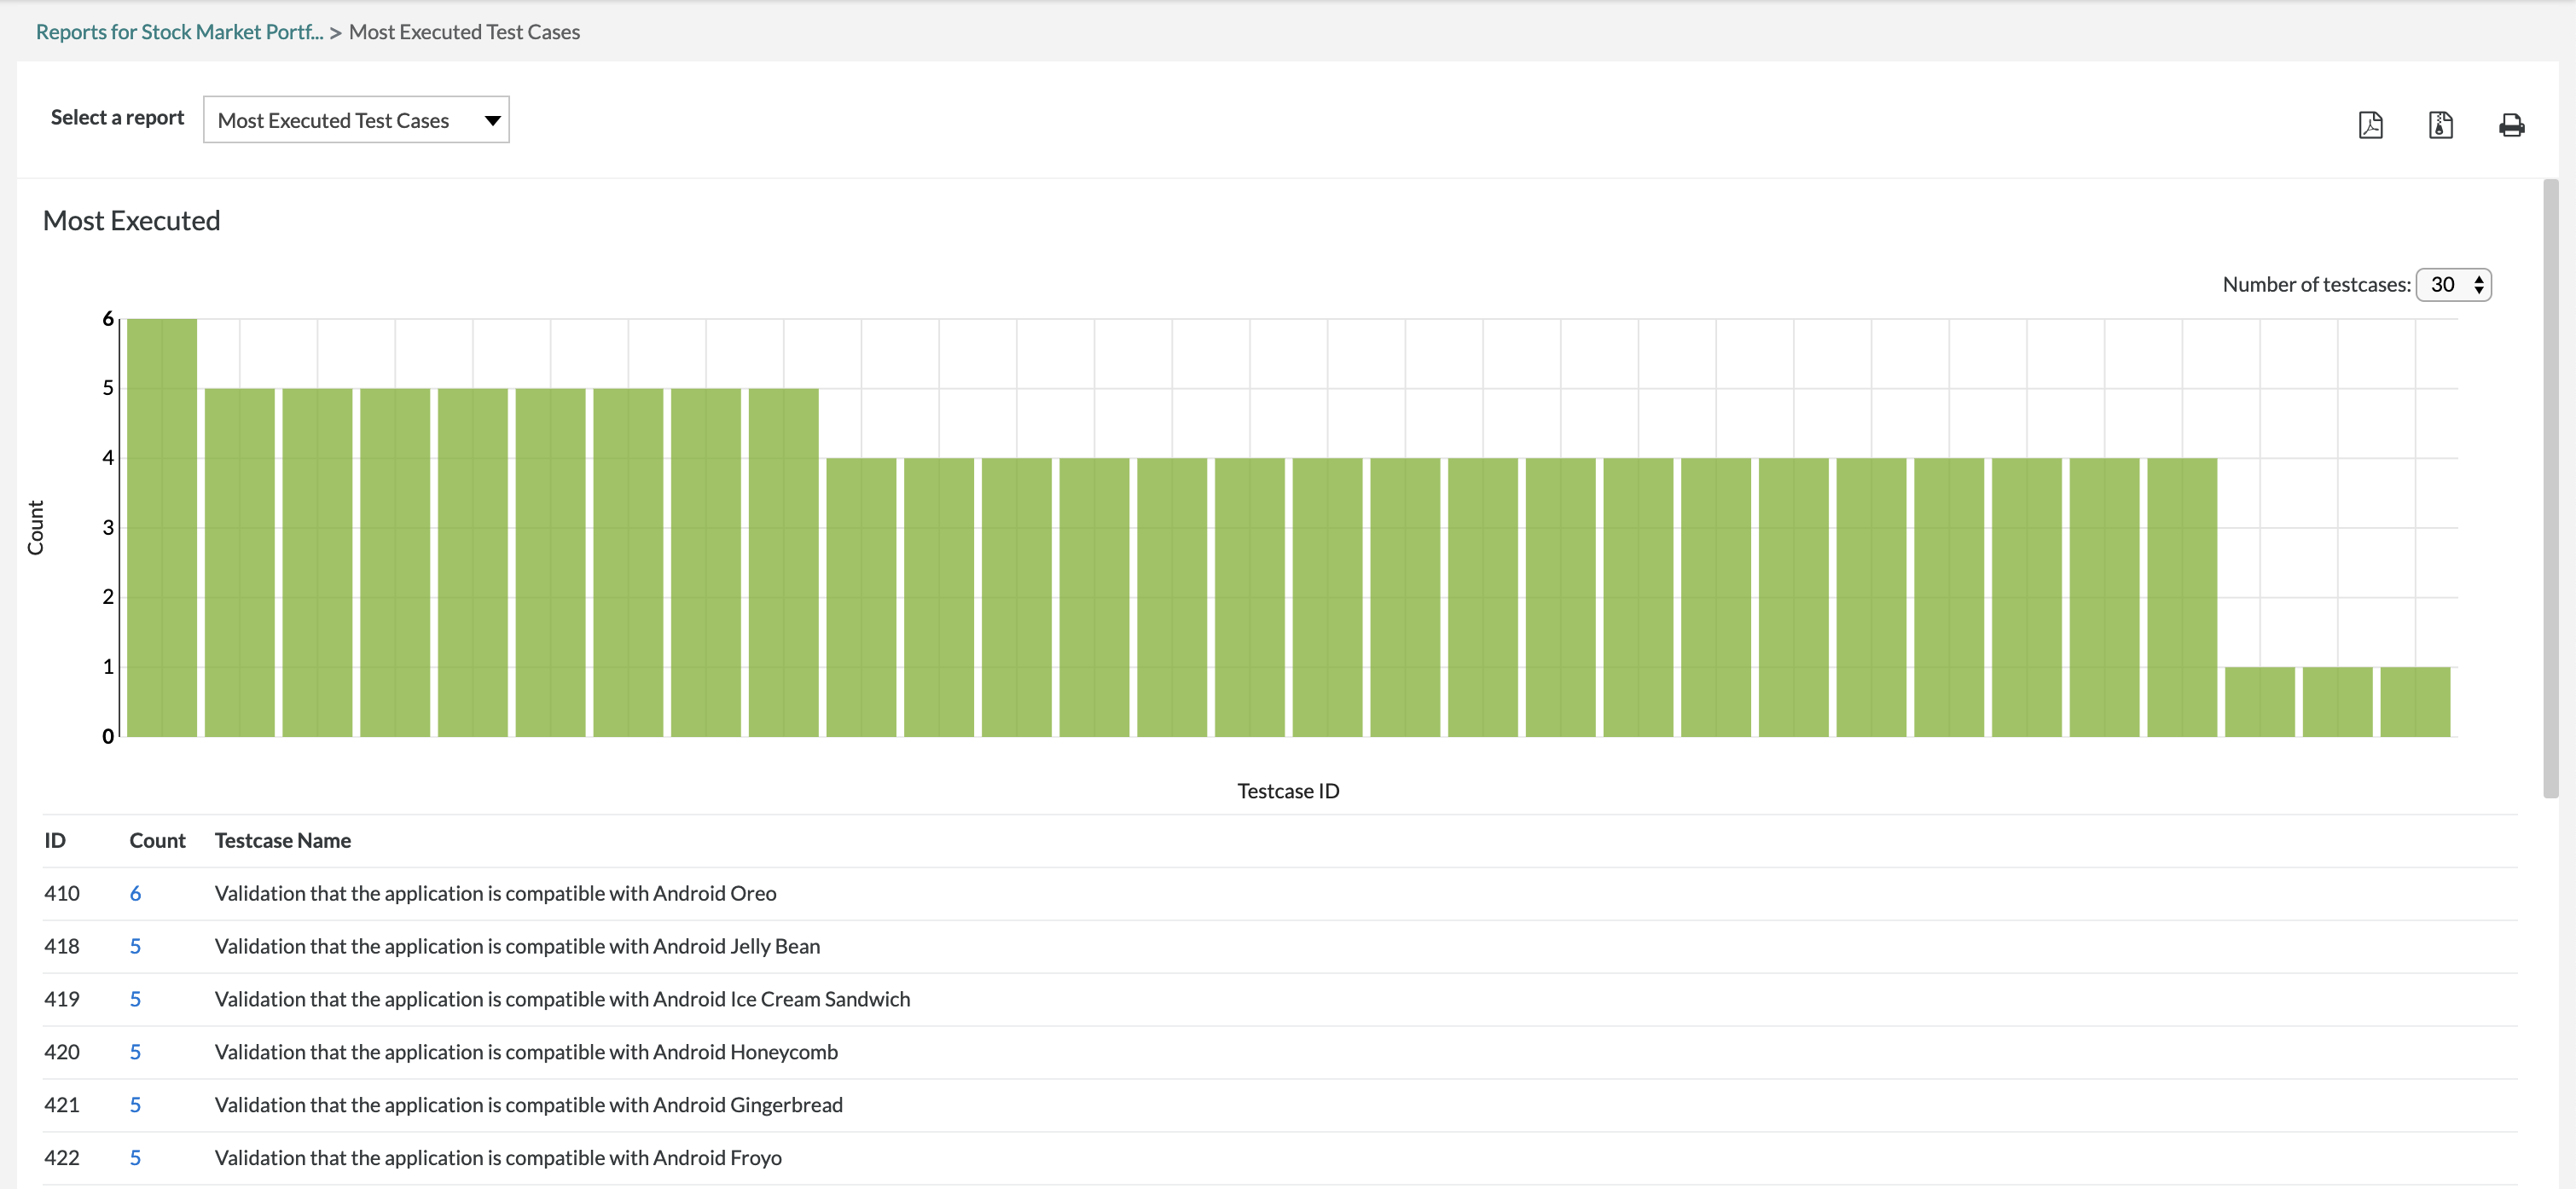Print the report via printer icon
This screenshot has height=1189, width=2576.
(2511, 125)
